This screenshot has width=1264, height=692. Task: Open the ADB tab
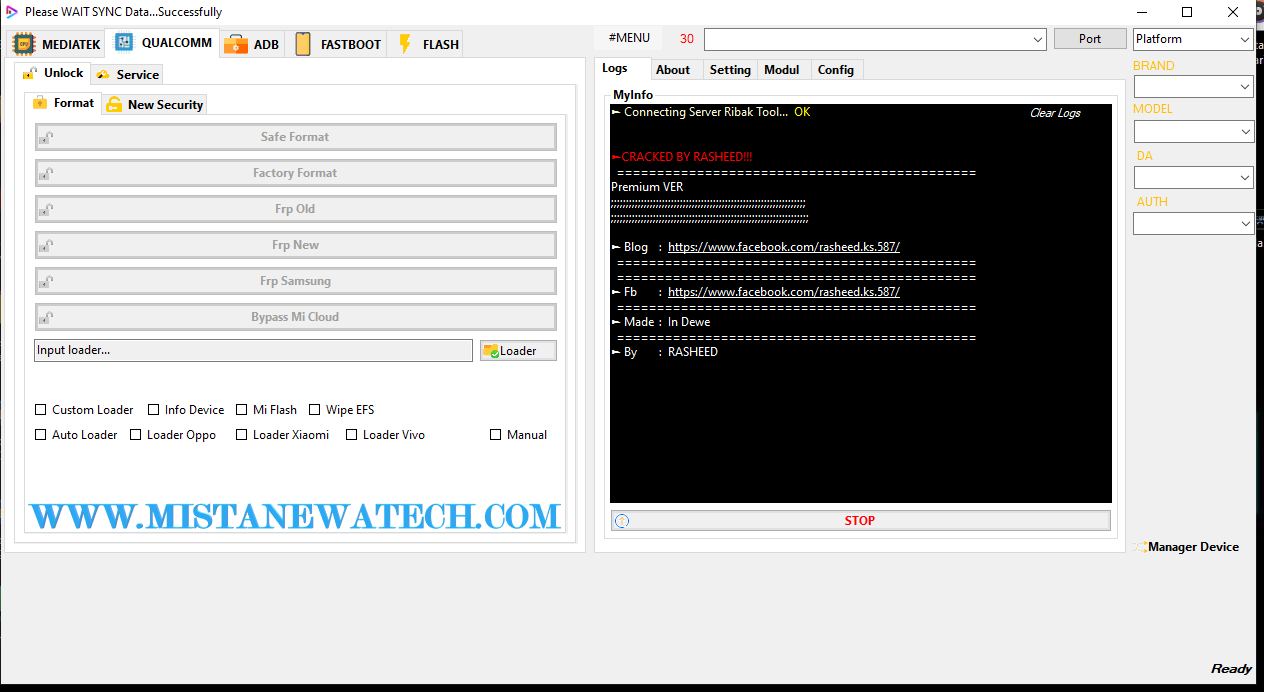coord(251,44)
